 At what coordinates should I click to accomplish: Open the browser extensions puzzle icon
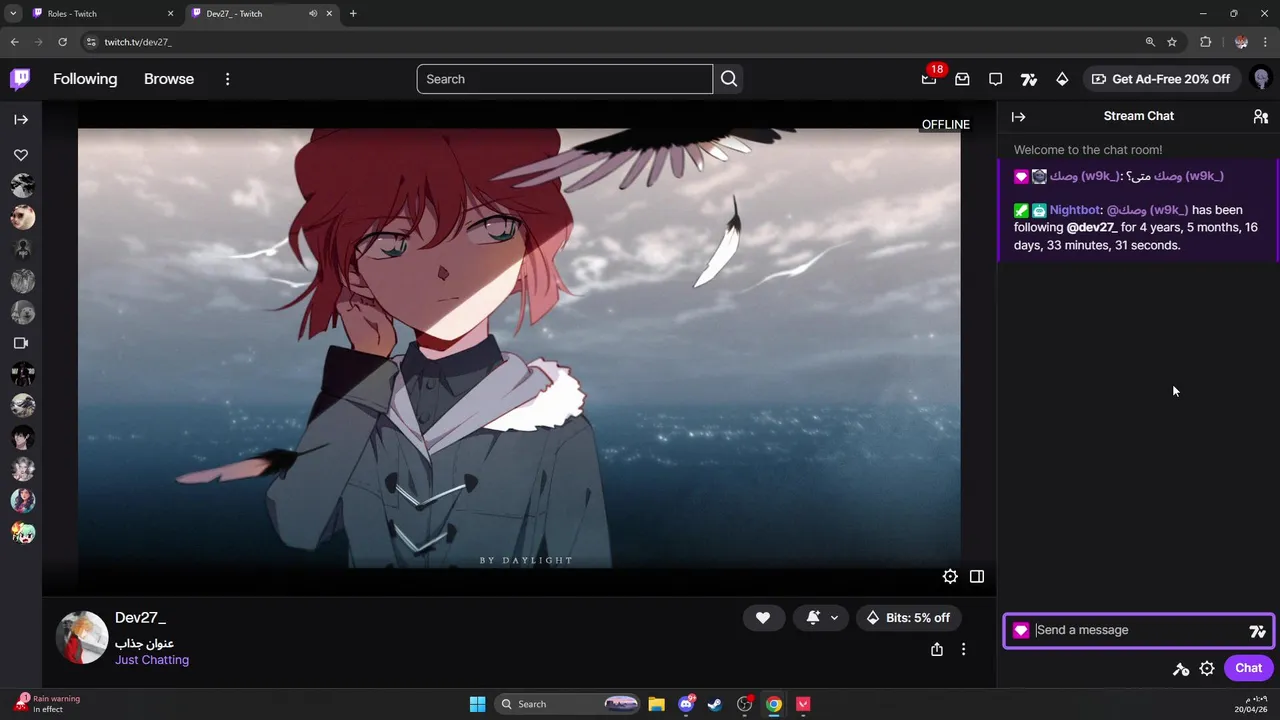1205,42
